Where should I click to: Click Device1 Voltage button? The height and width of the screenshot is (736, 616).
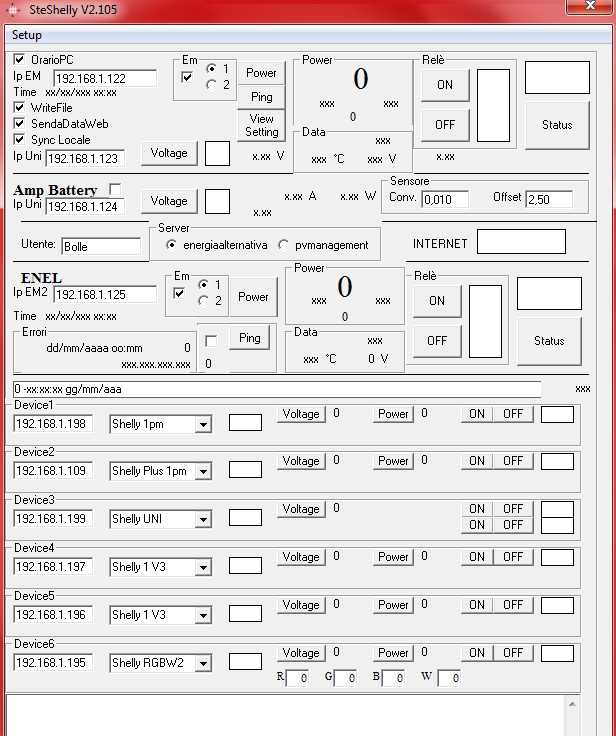pos(301,414)
